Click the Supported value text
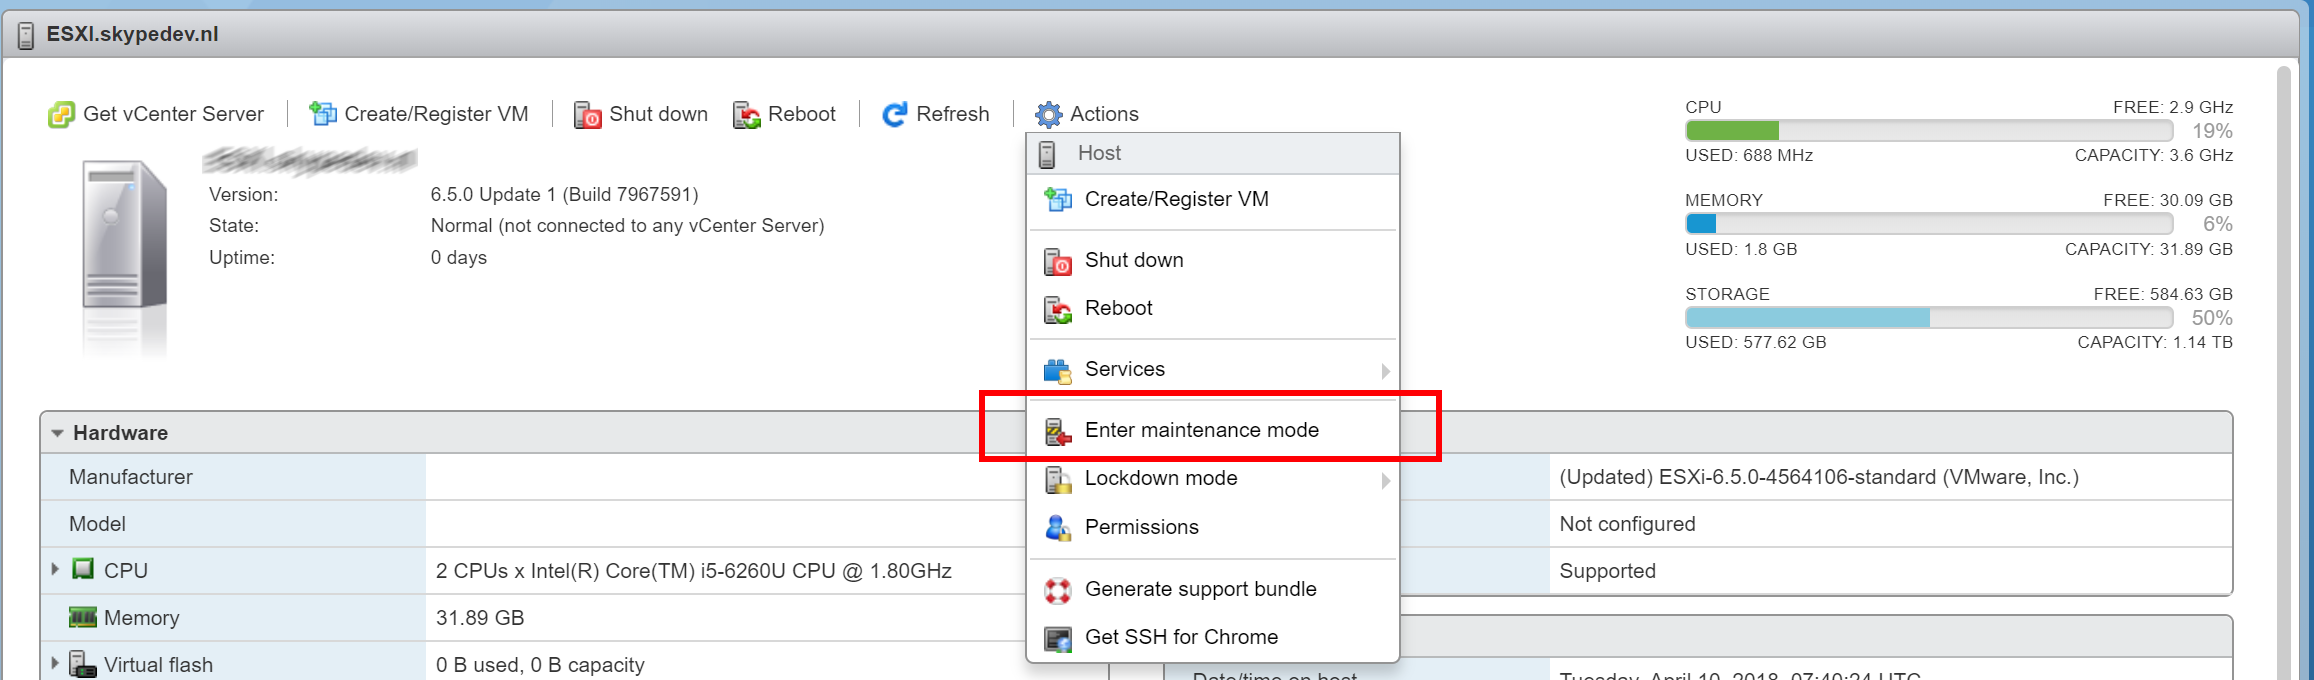Image resolution: width=2314 pixels, height=680 pixels. click(1607, 571)
